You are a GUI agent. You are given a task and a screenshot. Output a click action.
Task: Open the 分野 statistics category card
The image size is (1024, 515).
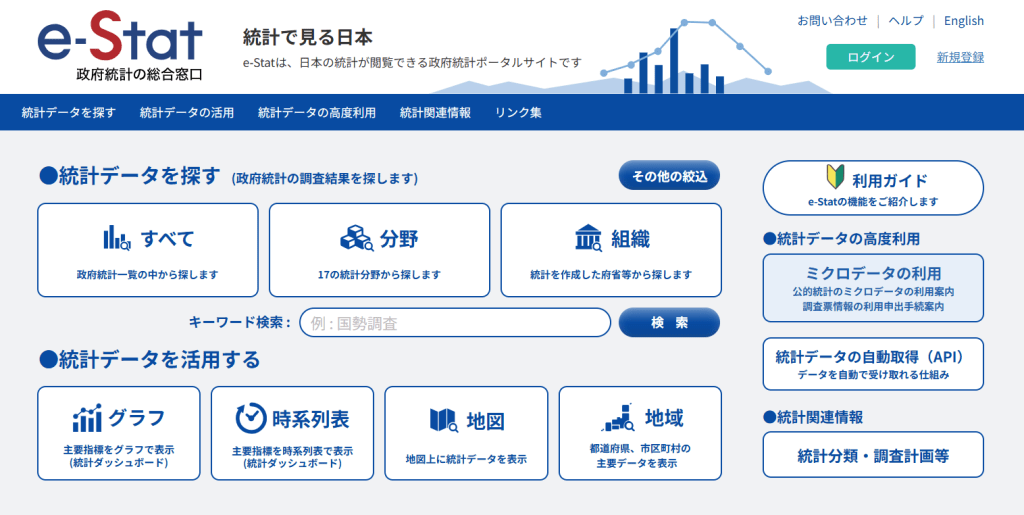point(379,250)
